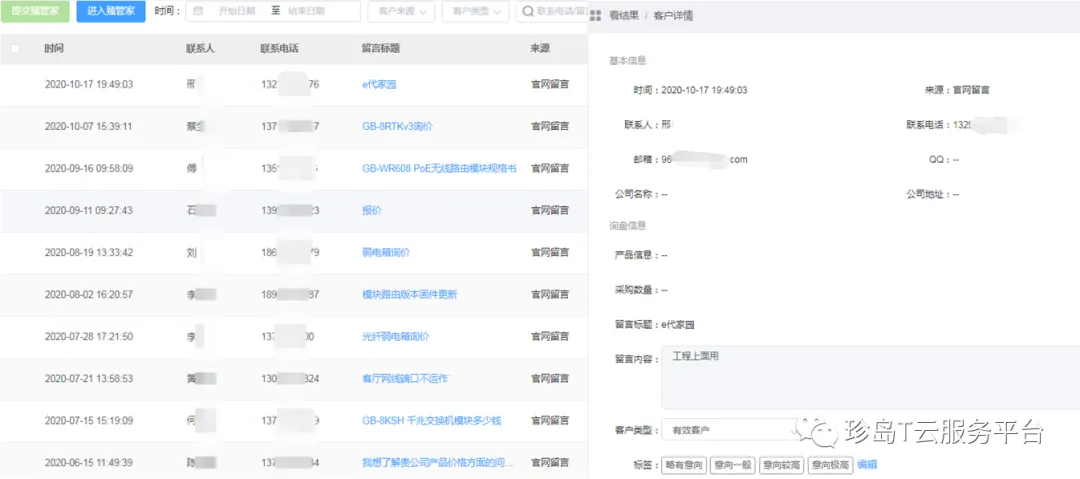Click the 开始日期 start date field
The height and width of the screenshot is (479, 1080).
click(x=236, y=11)
